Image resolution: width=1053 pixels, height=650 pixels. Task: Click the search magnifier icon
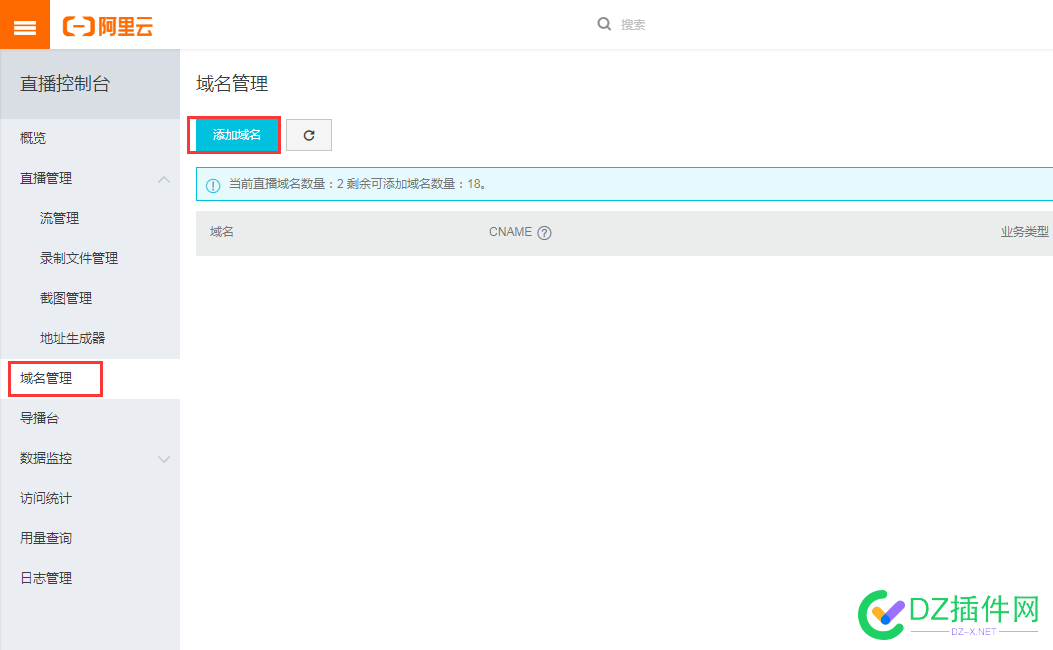click(604, 24)
